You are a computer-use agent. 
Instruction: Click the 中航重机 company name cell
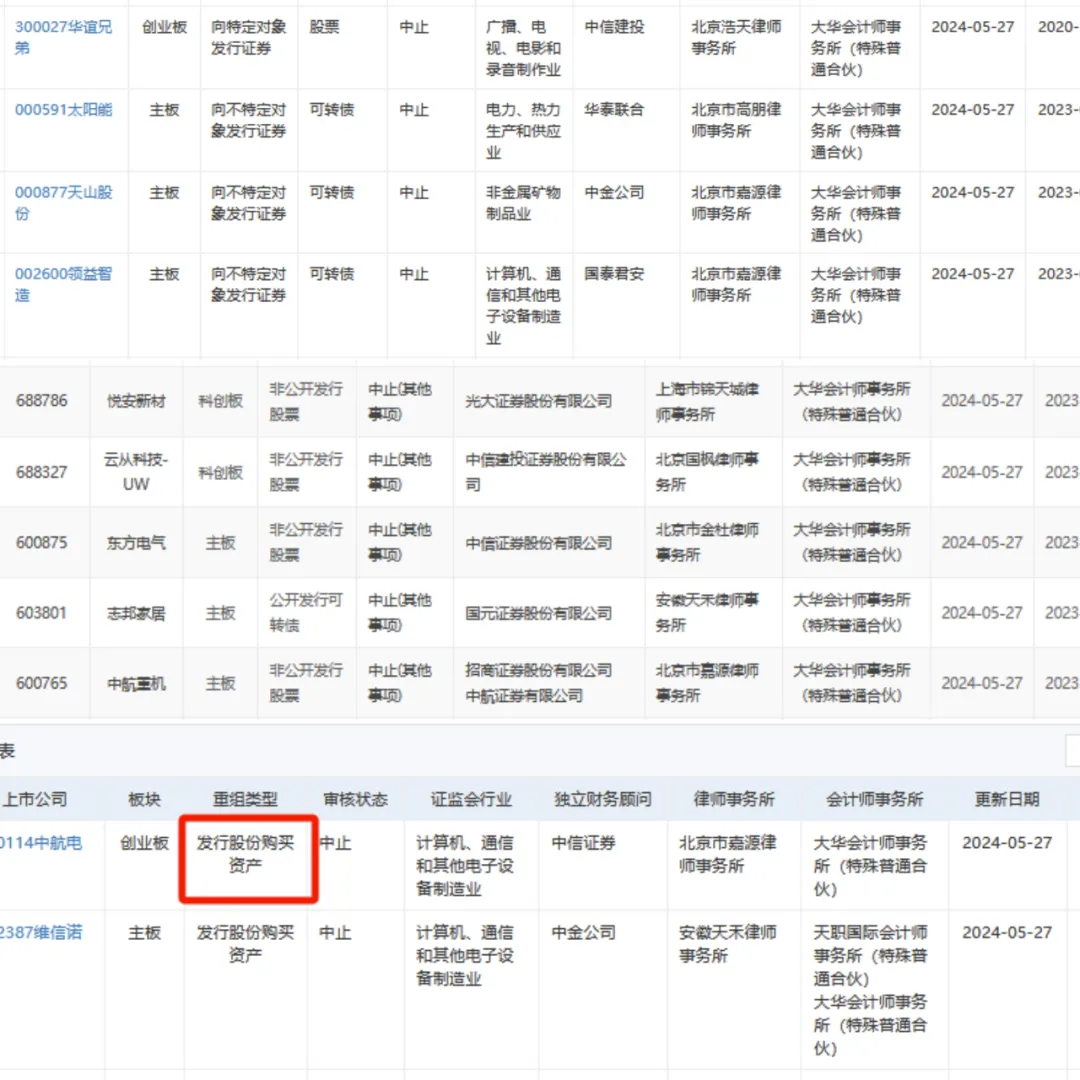coord(136,683)
